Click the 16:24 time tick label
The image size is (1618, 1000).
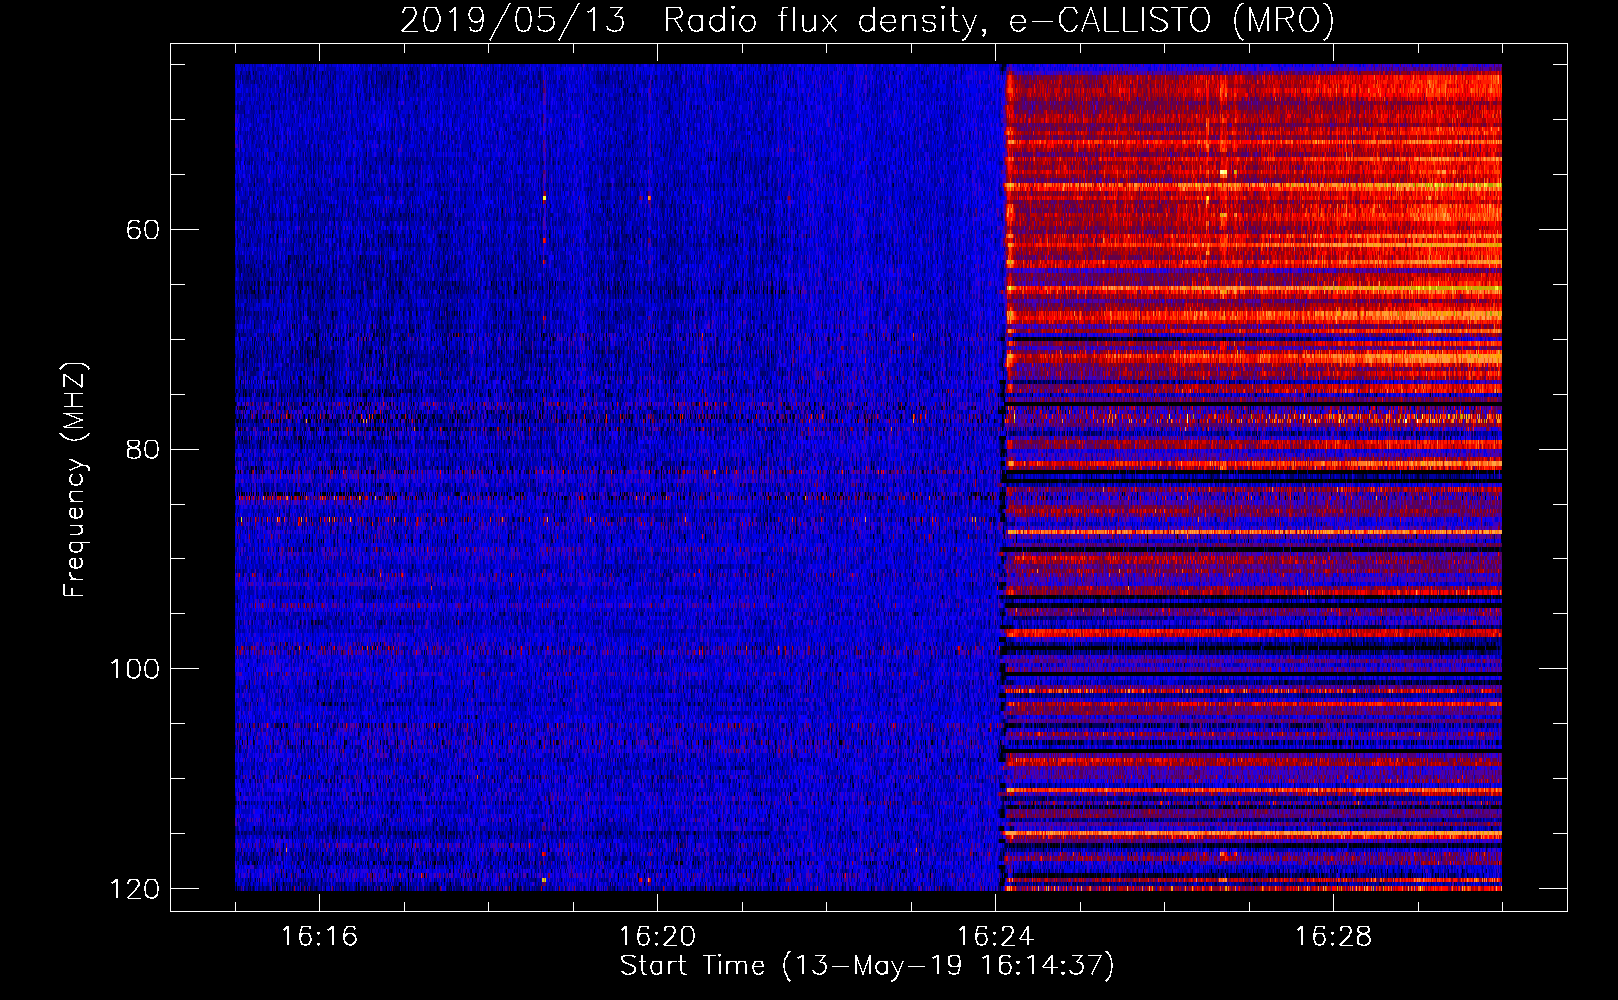tap(995, 936)
